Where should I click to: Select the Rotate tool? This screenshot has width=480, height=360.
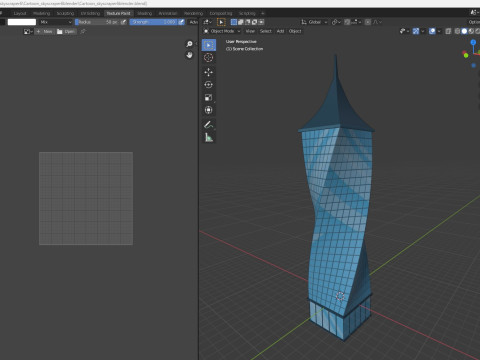pyautogui.click(x=209, y=85)
